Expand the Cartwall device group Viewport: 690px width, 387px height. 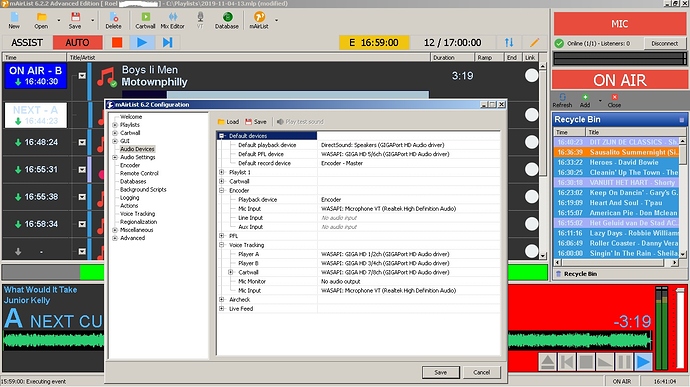pyautogui.click(x=222, y=181)
